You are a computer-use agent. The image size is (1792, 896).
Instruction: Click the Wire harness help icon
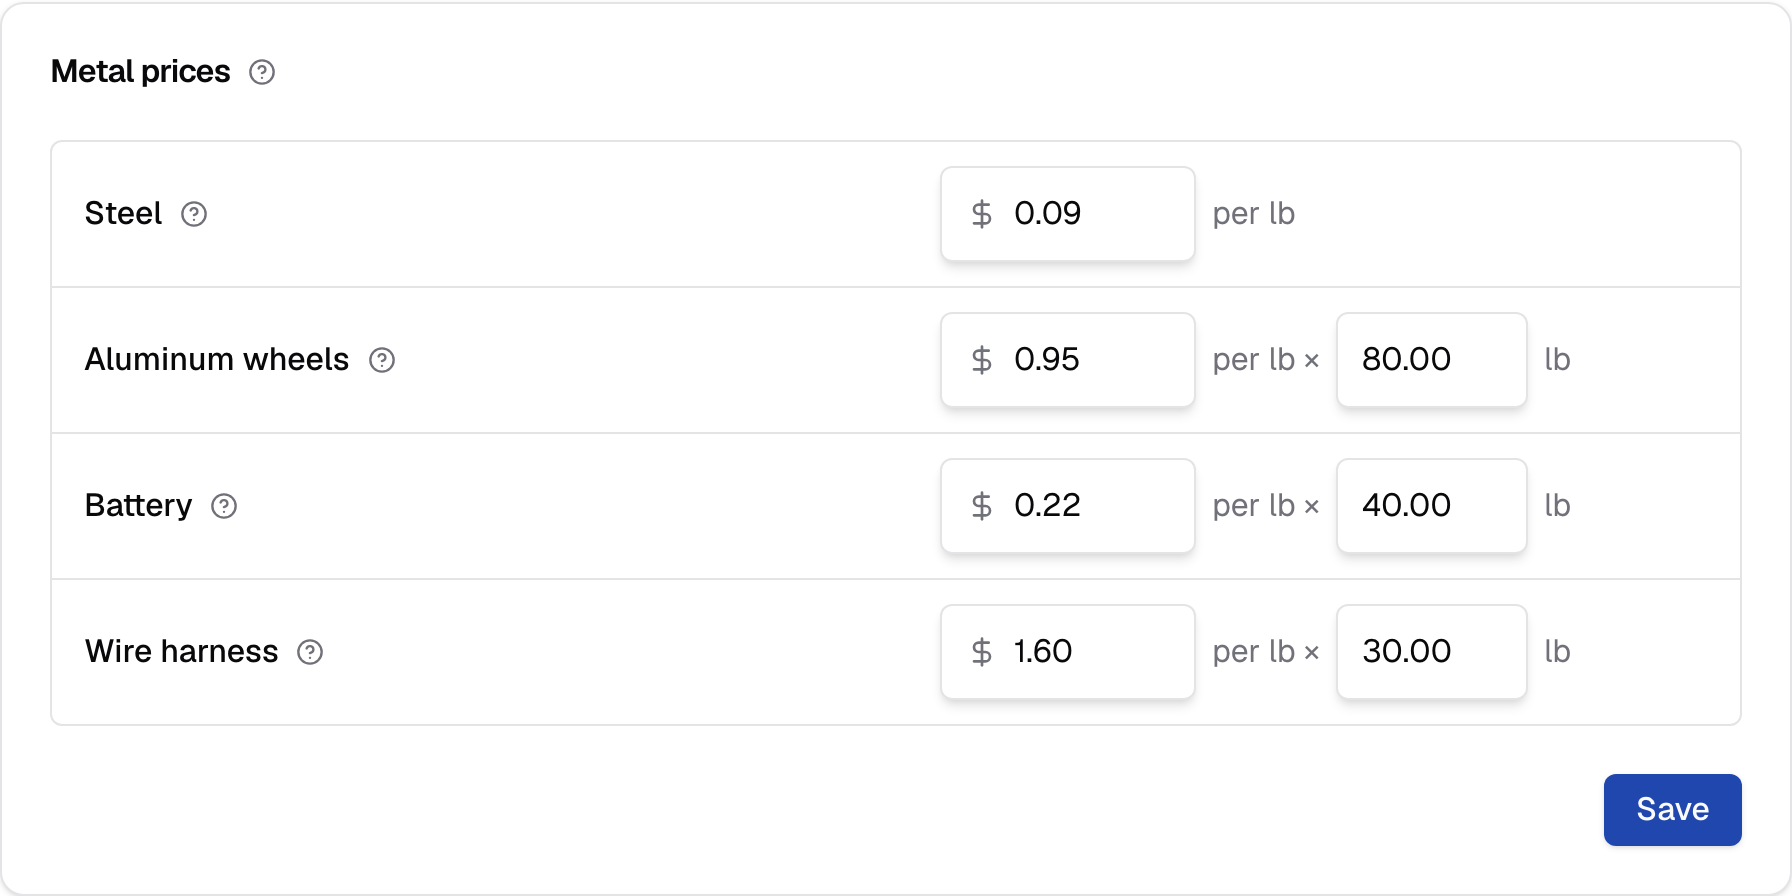pos(310,652)
